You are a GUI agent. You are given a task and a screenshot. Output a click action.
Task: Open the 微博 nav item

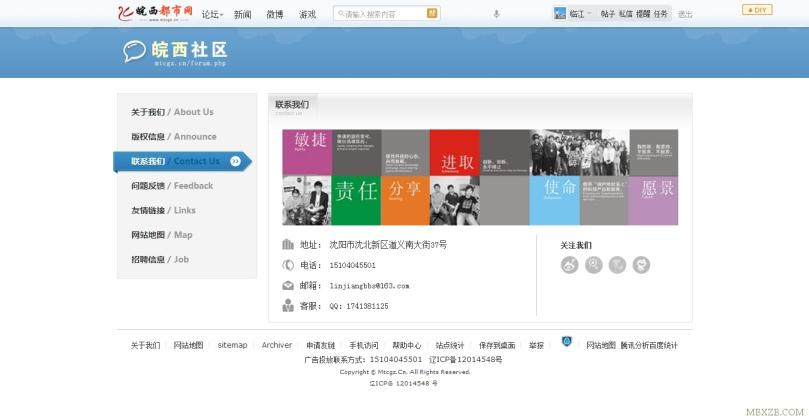(x=275, y=14)
